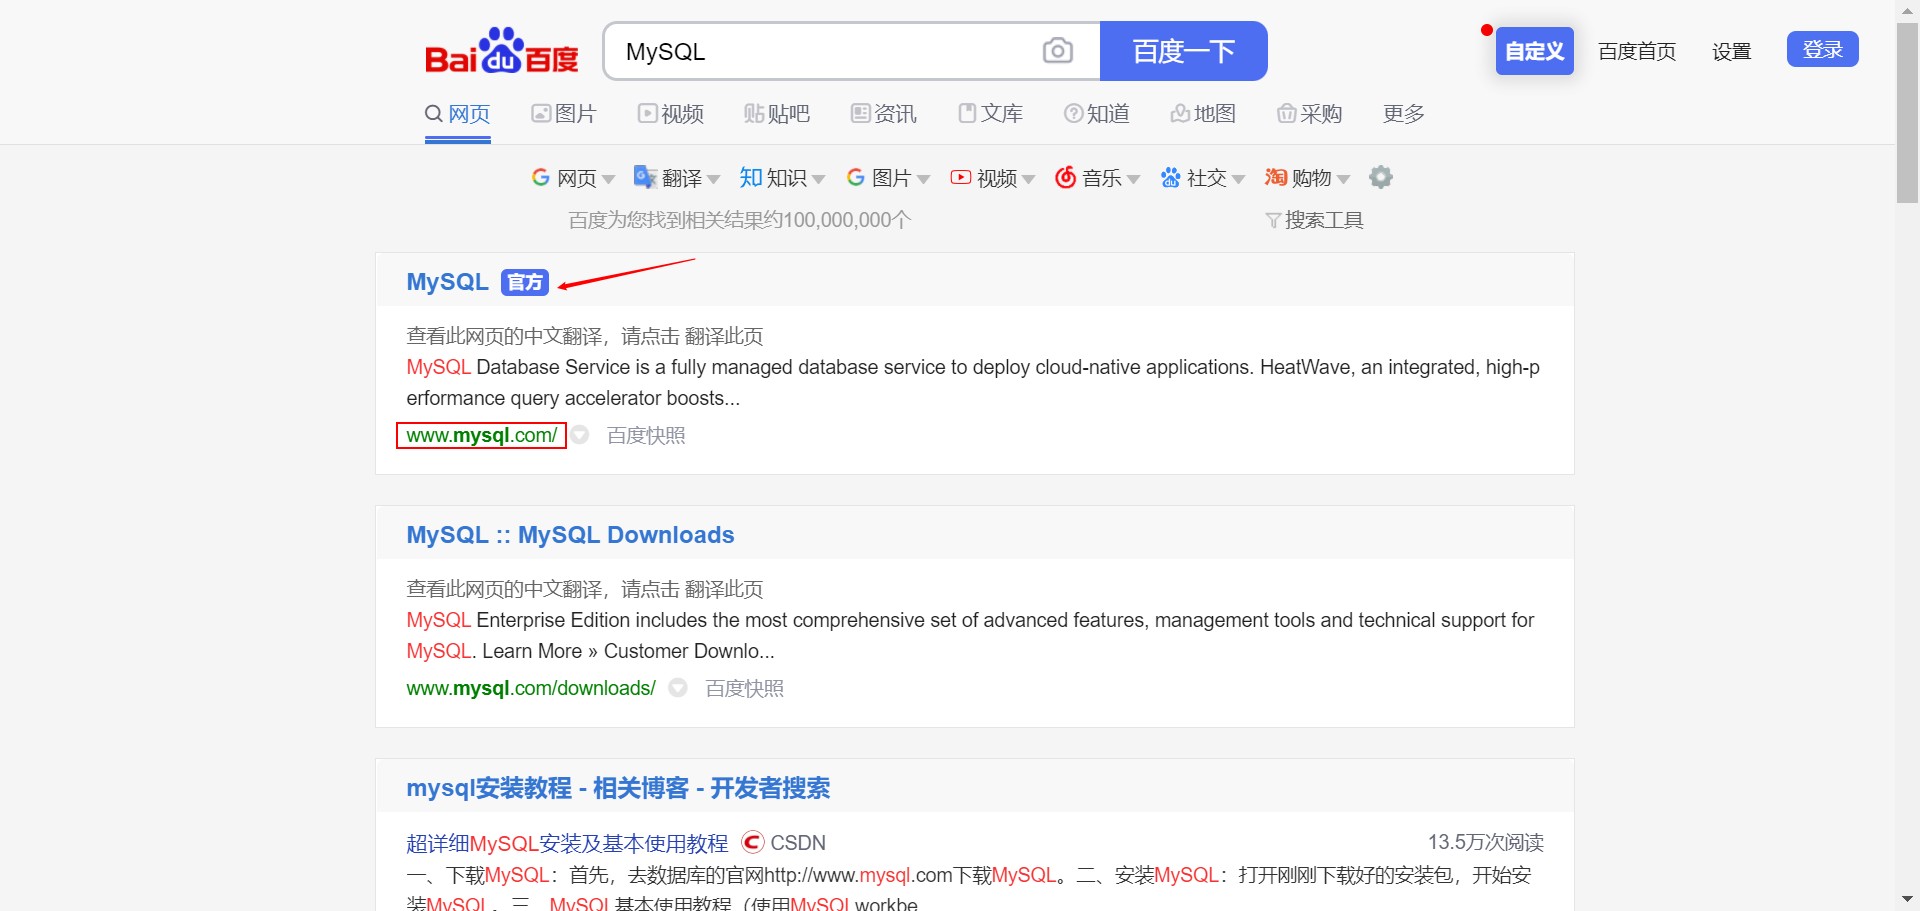Switch to the 知道 tab
Viewport: 1920px width, 911px height.
tap(1097, 114)
